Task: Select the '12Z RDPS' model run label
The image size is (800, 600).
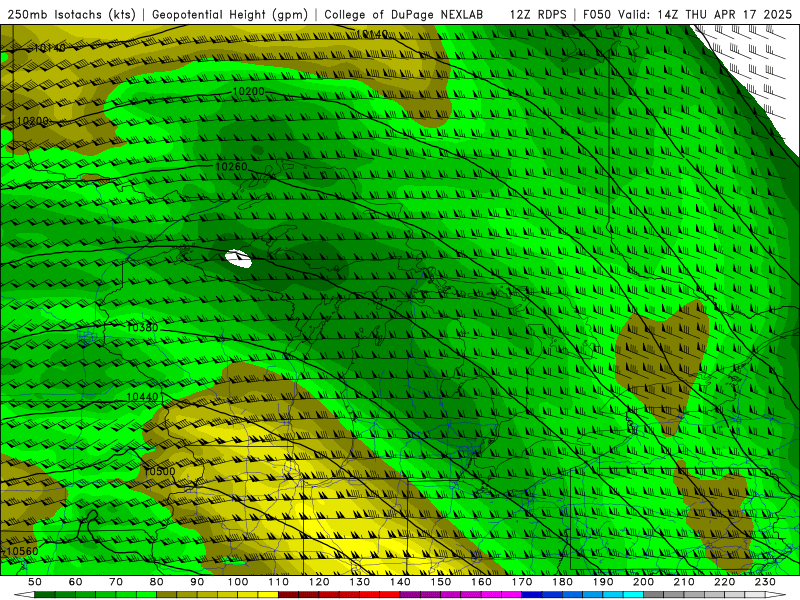Action: tap(538, 15)
